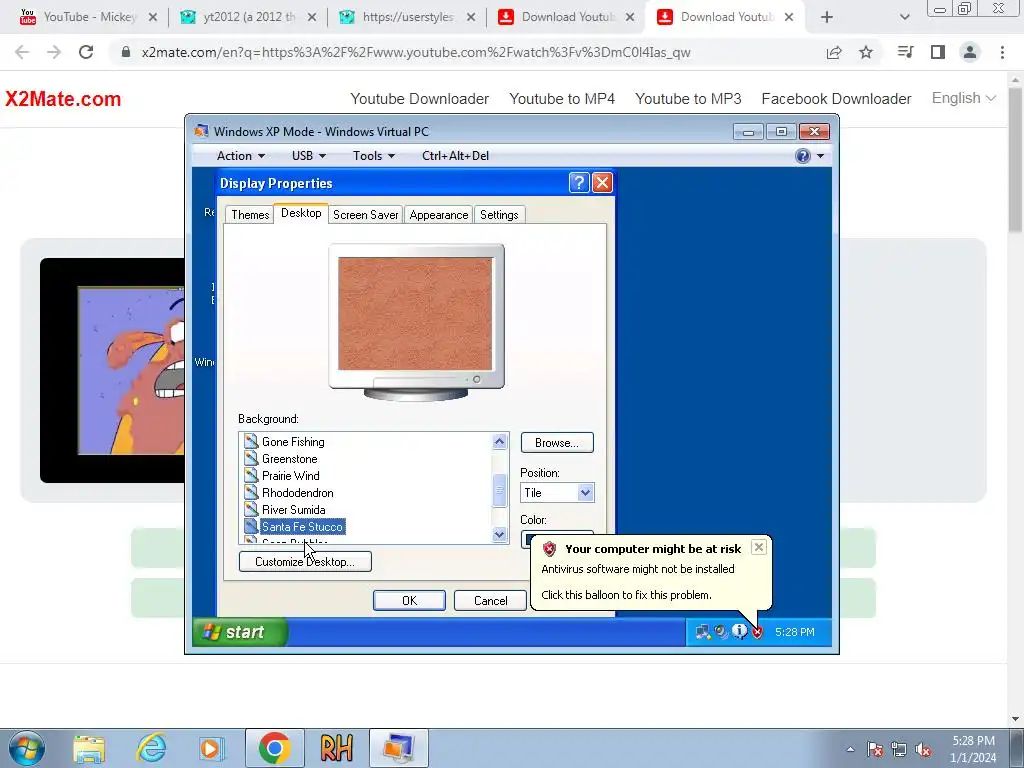Click XP tray network computers icon
Viewport: 1024px width, 768px height.
pyautogui.click(x=703, y=632)
